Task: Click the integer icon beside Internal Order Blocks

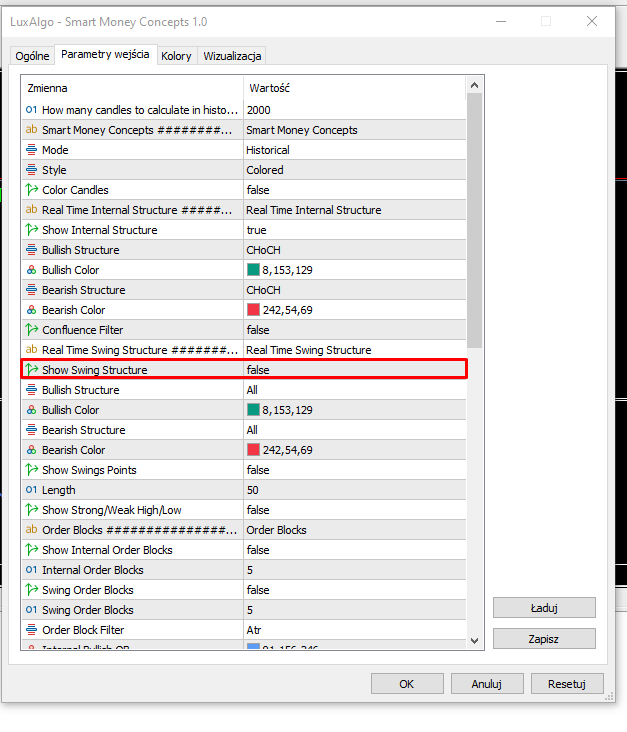Action: coord(31,570)
